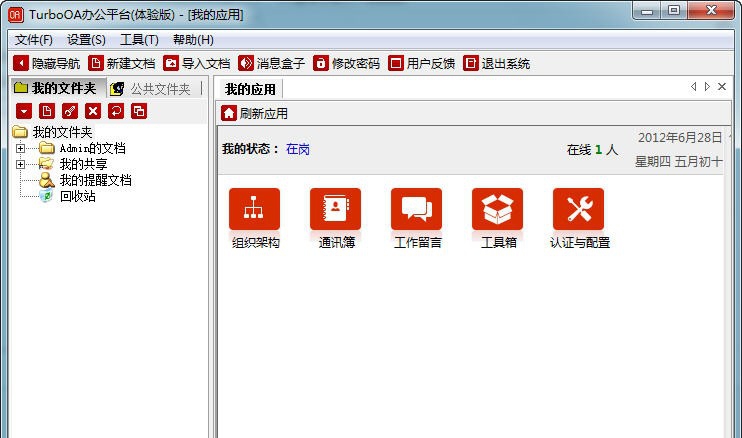Expand the Admin的文档 tree node
Screen dimensions: 742x438
pos(20,149)
